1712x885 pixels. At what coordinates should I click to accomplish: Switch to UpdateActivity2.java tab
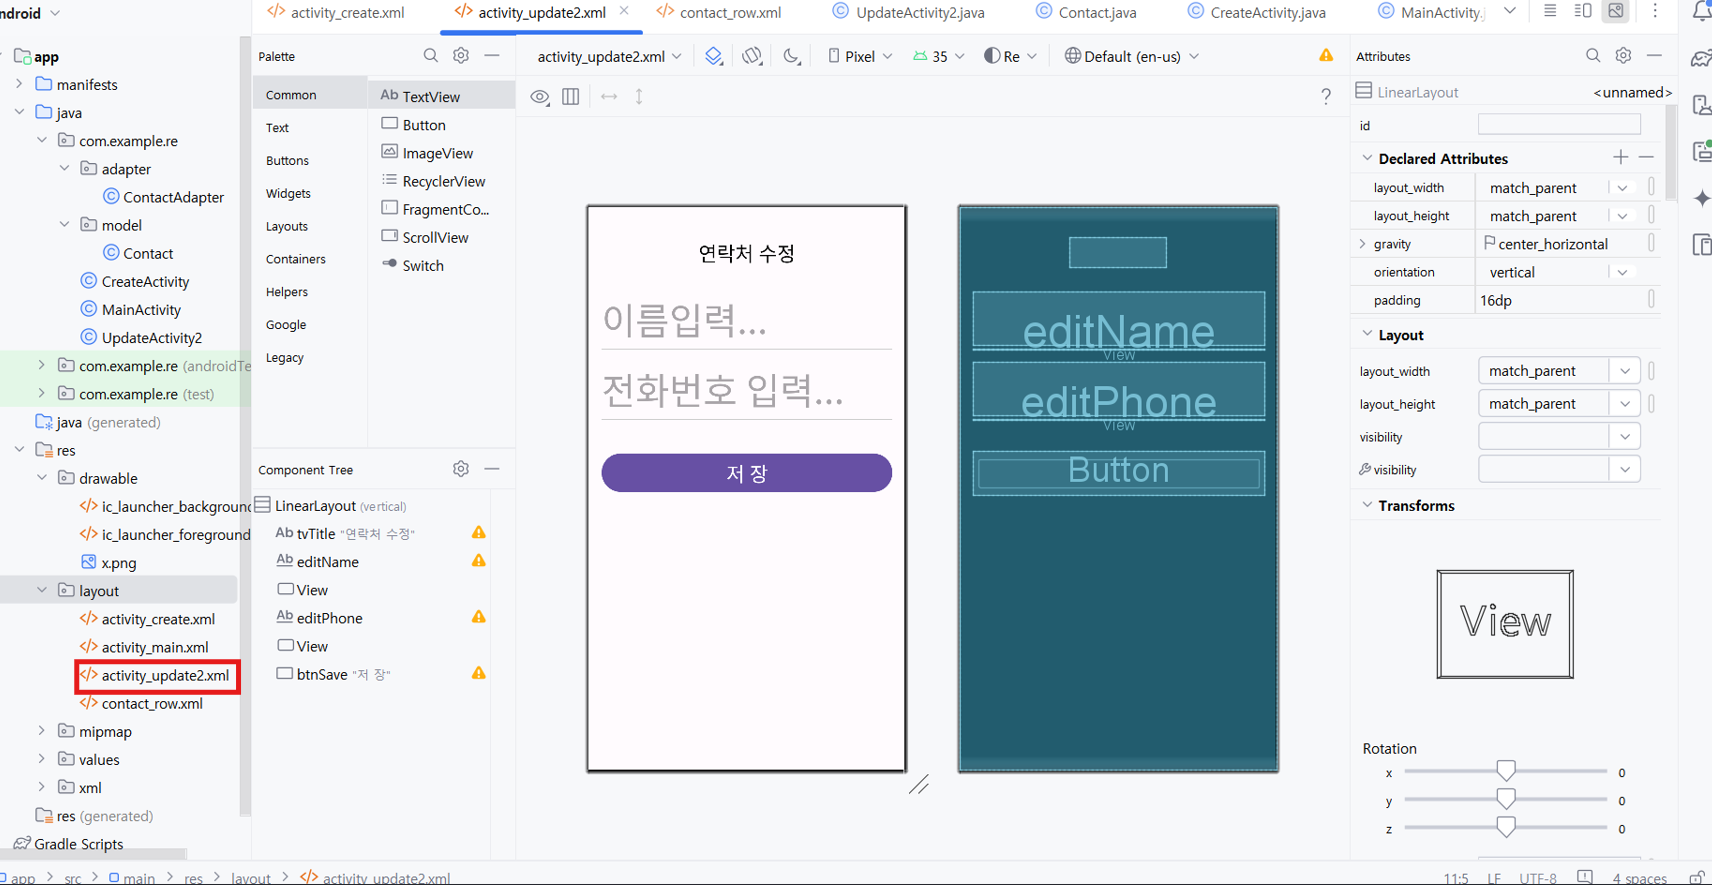pos(908,12)
